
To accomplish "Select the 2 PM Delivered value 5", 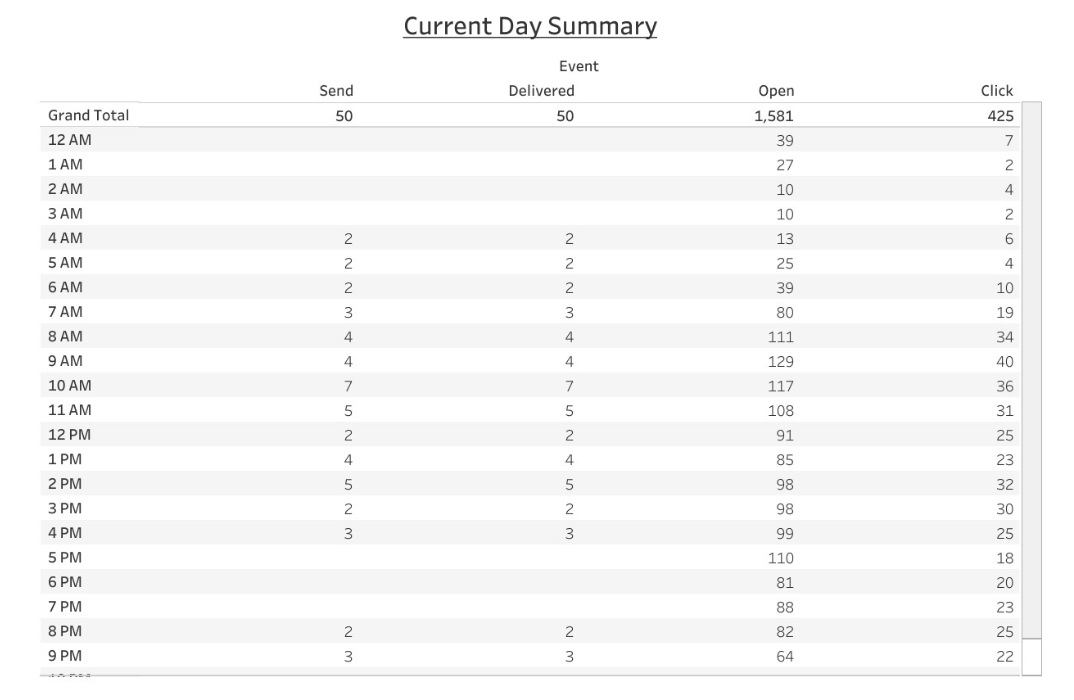I will click(x=569, y=484).
